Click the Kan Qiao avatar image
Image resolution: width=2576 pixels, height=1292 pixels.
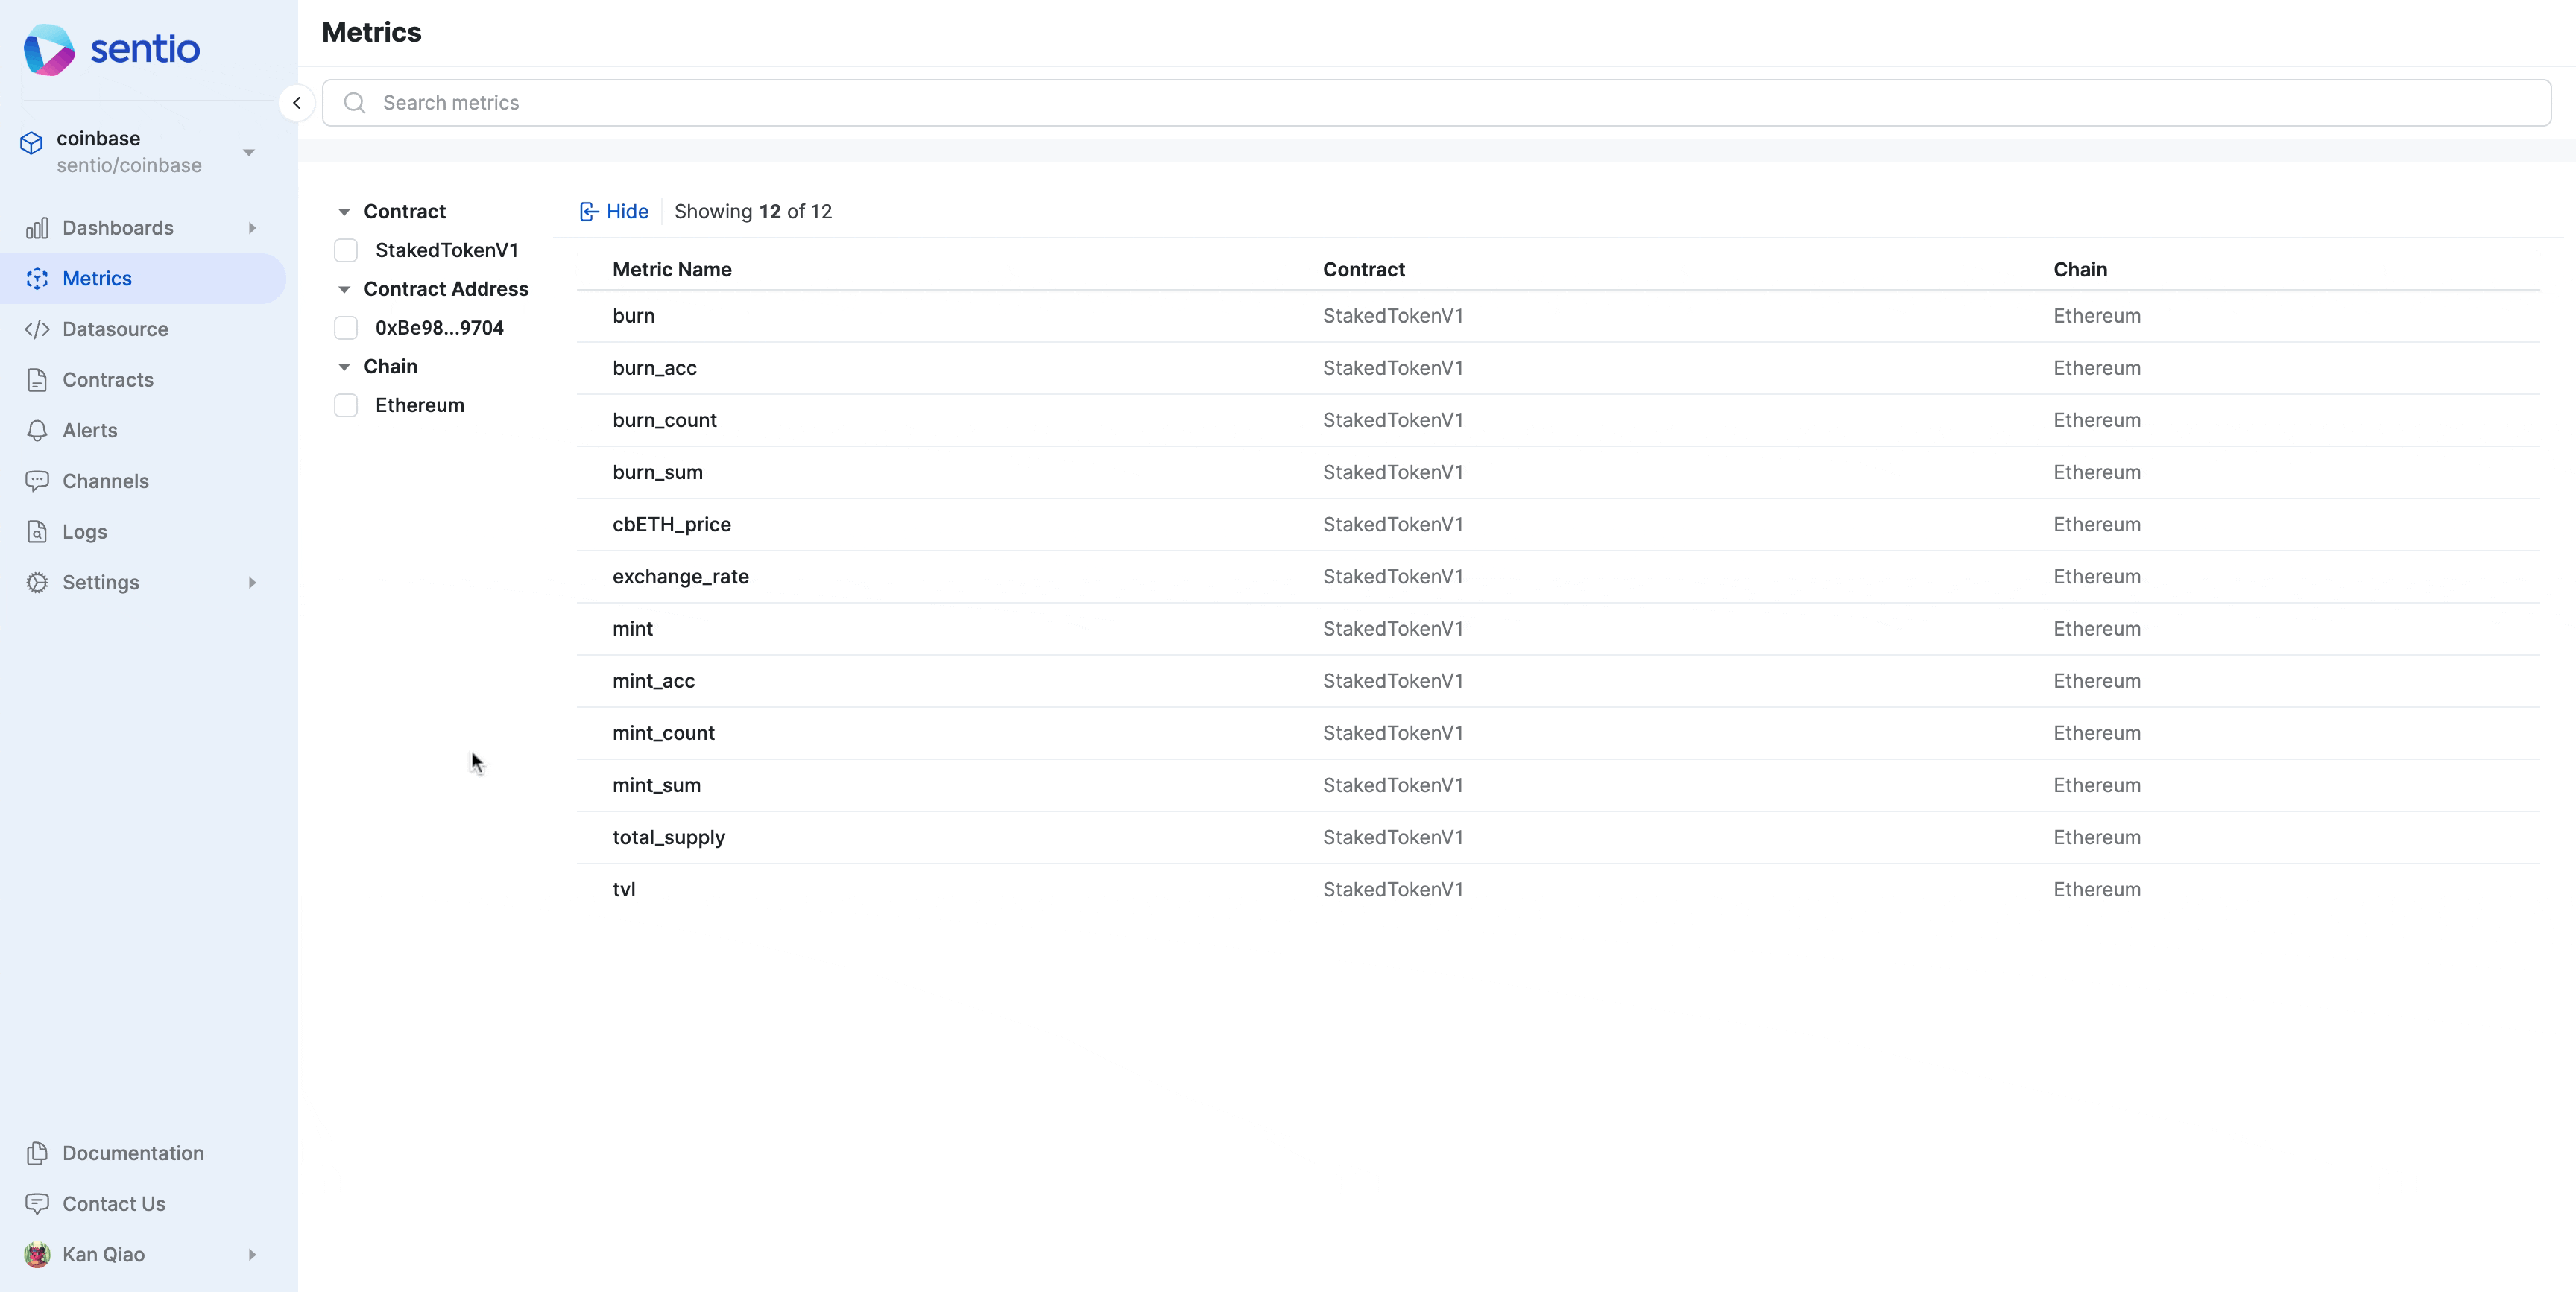pyautogui.click(x=37, y=1254)
